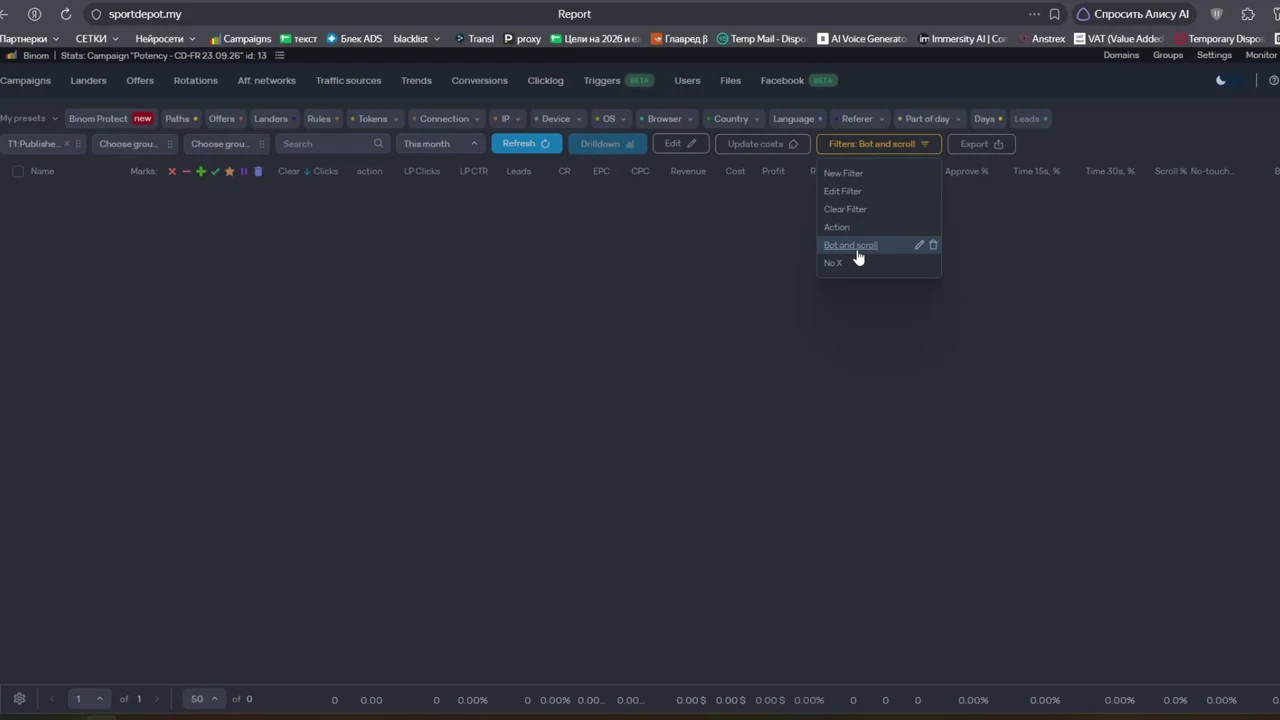Viewport: 1280px width, 720px height.
Task: Open the Conversions tab in top navigation
Action: 479,81
